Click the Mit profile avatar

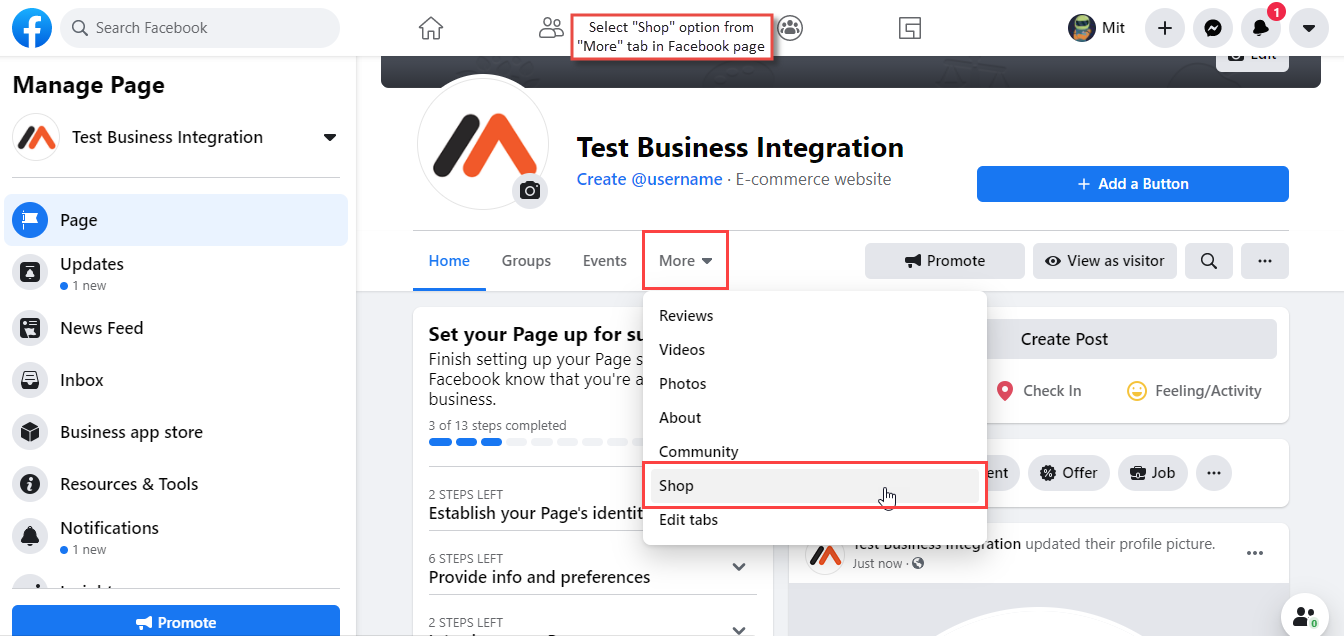[x=1082, y=28]
